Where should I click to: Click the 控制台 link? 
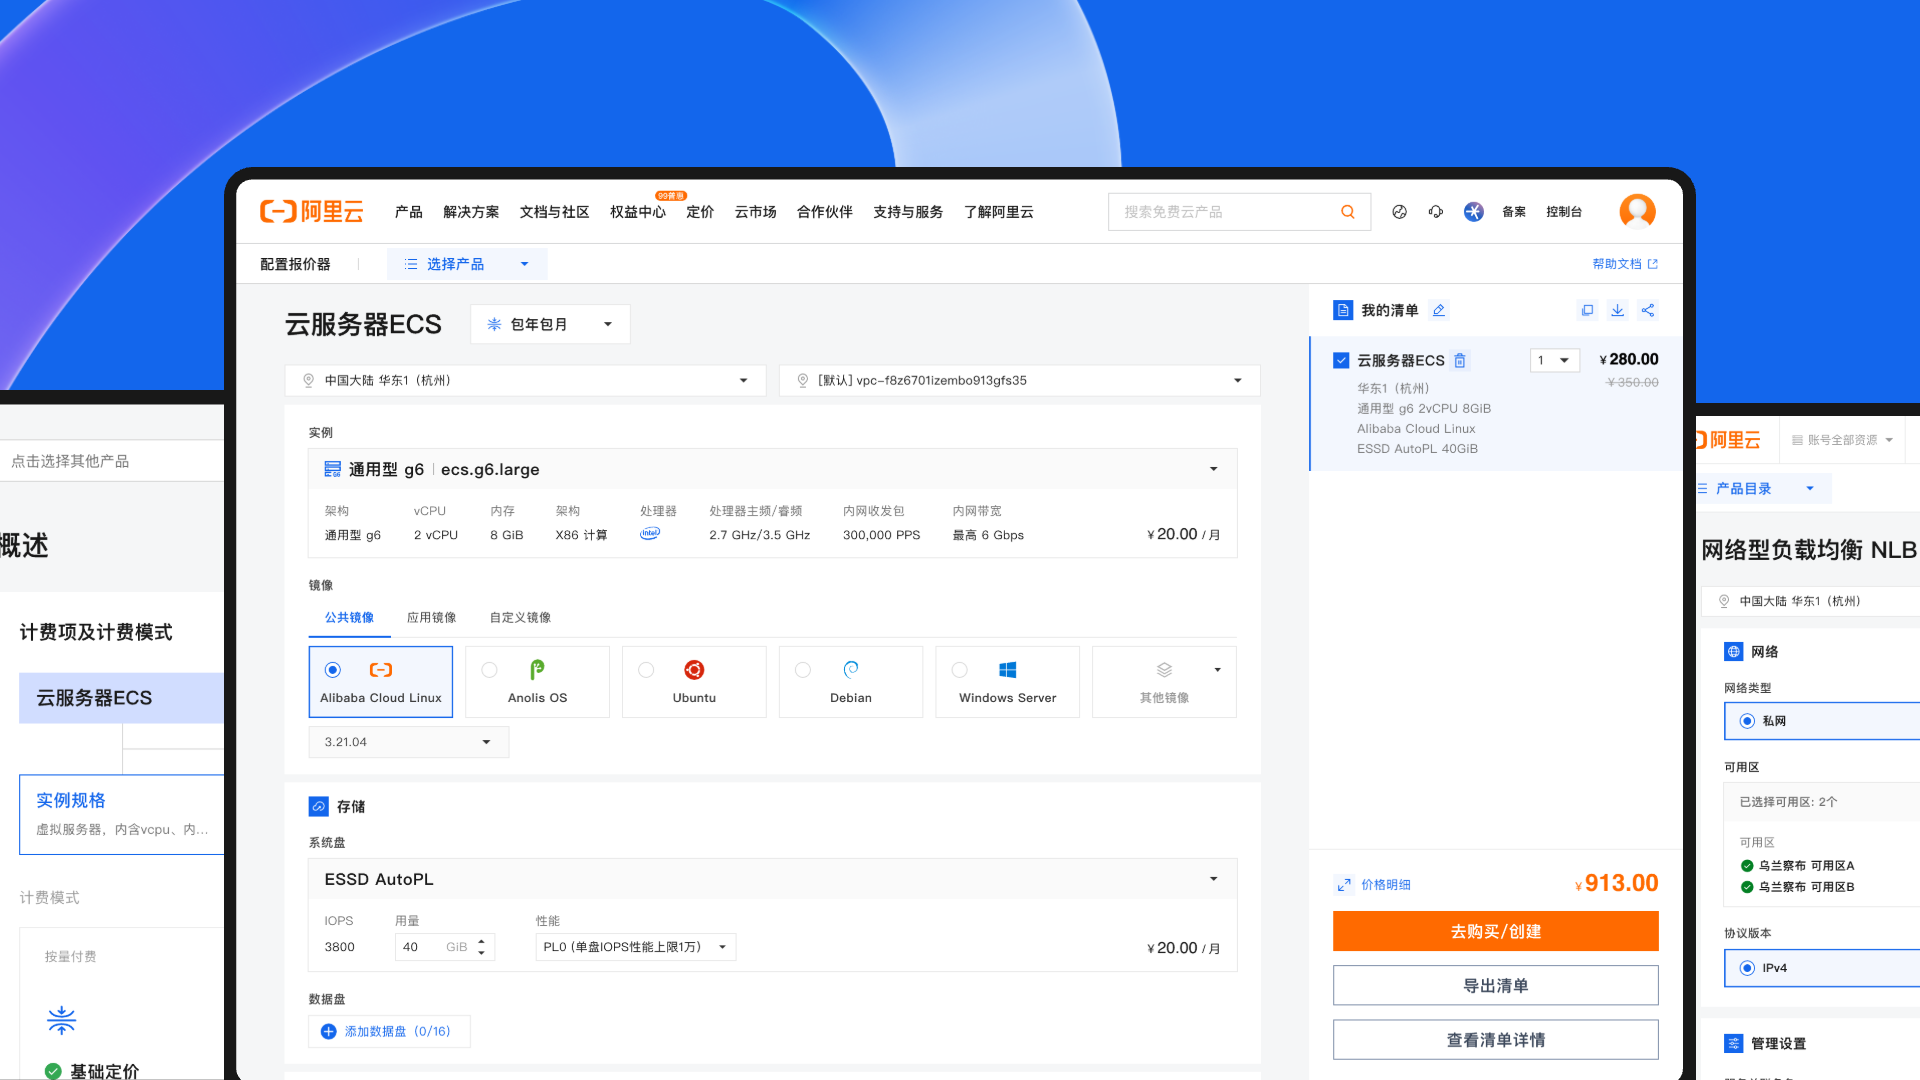coord(1564,212)
